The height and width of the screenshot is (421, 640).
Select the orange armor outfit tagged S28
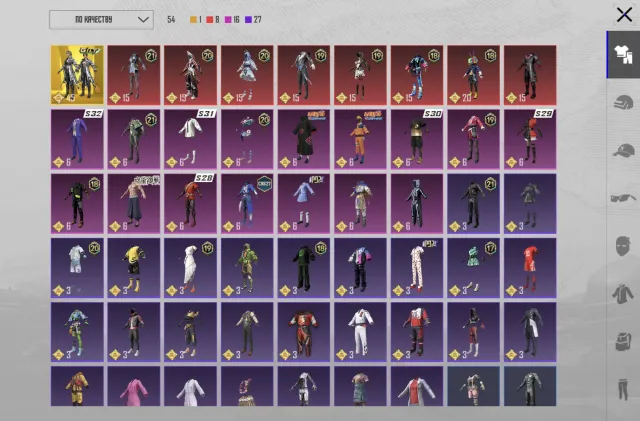191,203
